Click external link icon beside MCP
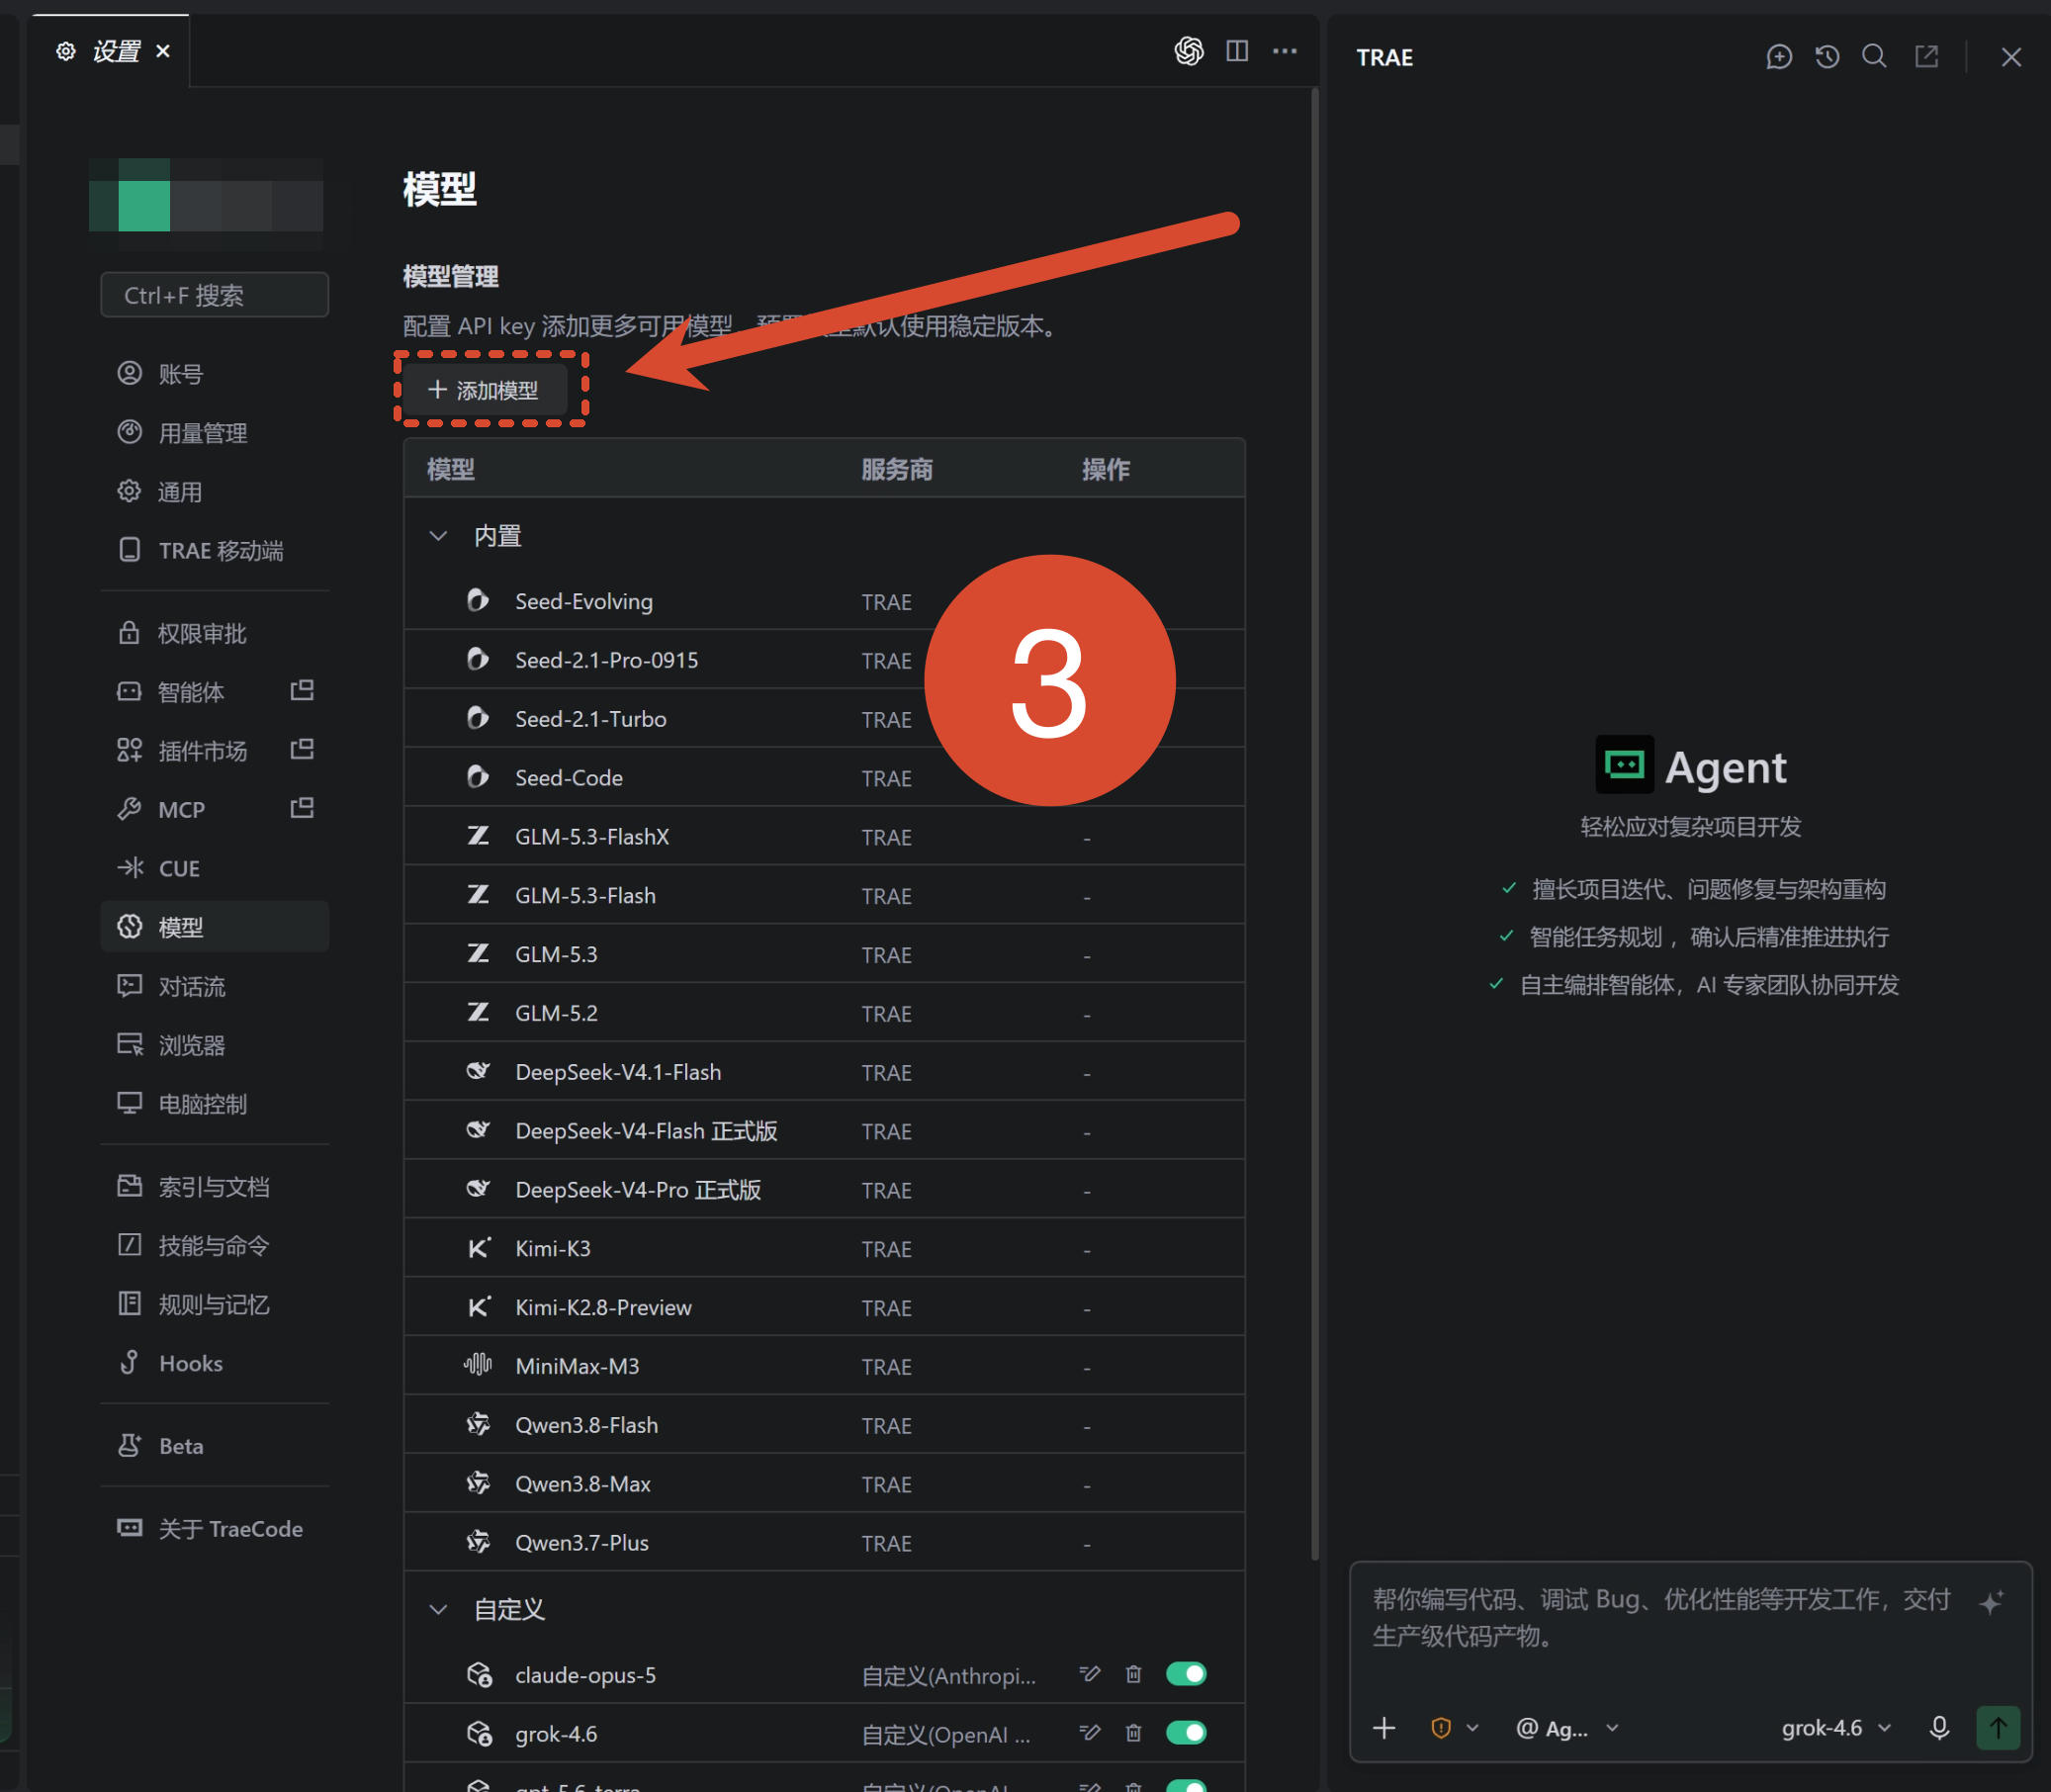 (x=302, y=808)
